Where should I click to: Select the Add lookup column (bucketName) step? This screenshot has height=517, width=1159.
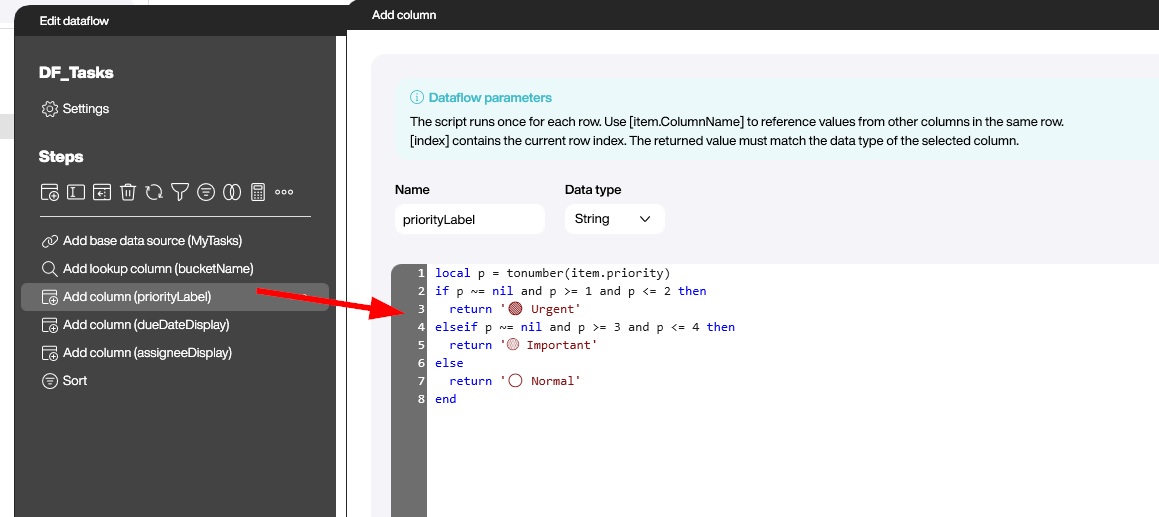pos(175,268)
